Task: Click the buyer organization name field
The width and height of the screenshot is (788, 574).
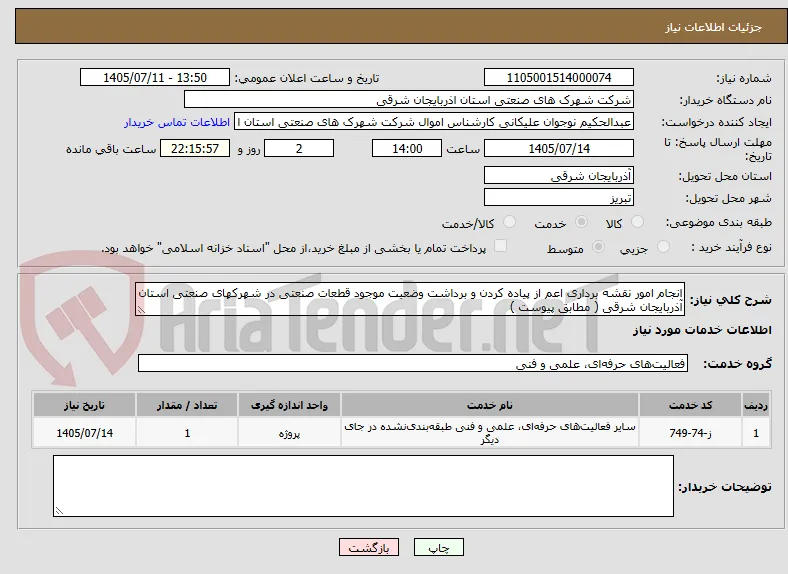Action: (409, 100)
